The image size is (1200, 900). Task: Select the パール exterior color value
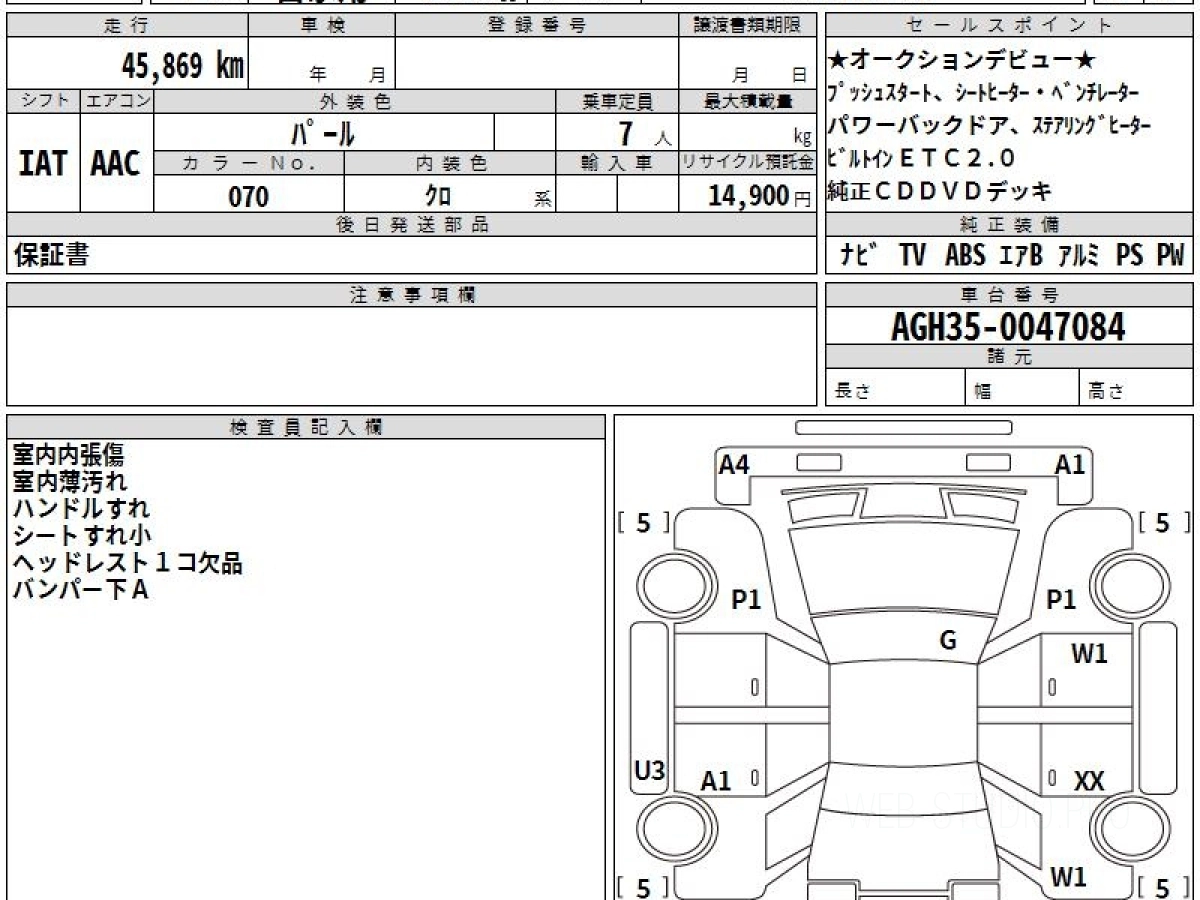(323, 132)
